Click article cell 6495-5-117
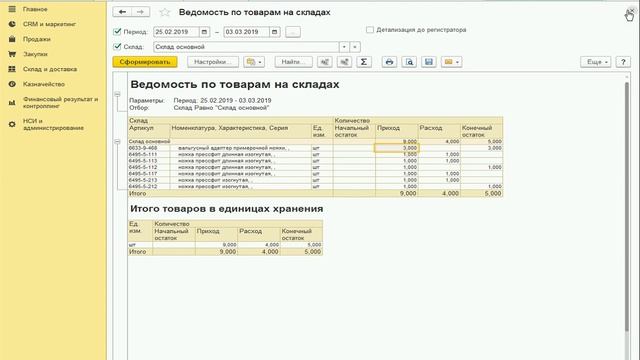The width and height of the screenshot is (640, 360). [149, 174]
